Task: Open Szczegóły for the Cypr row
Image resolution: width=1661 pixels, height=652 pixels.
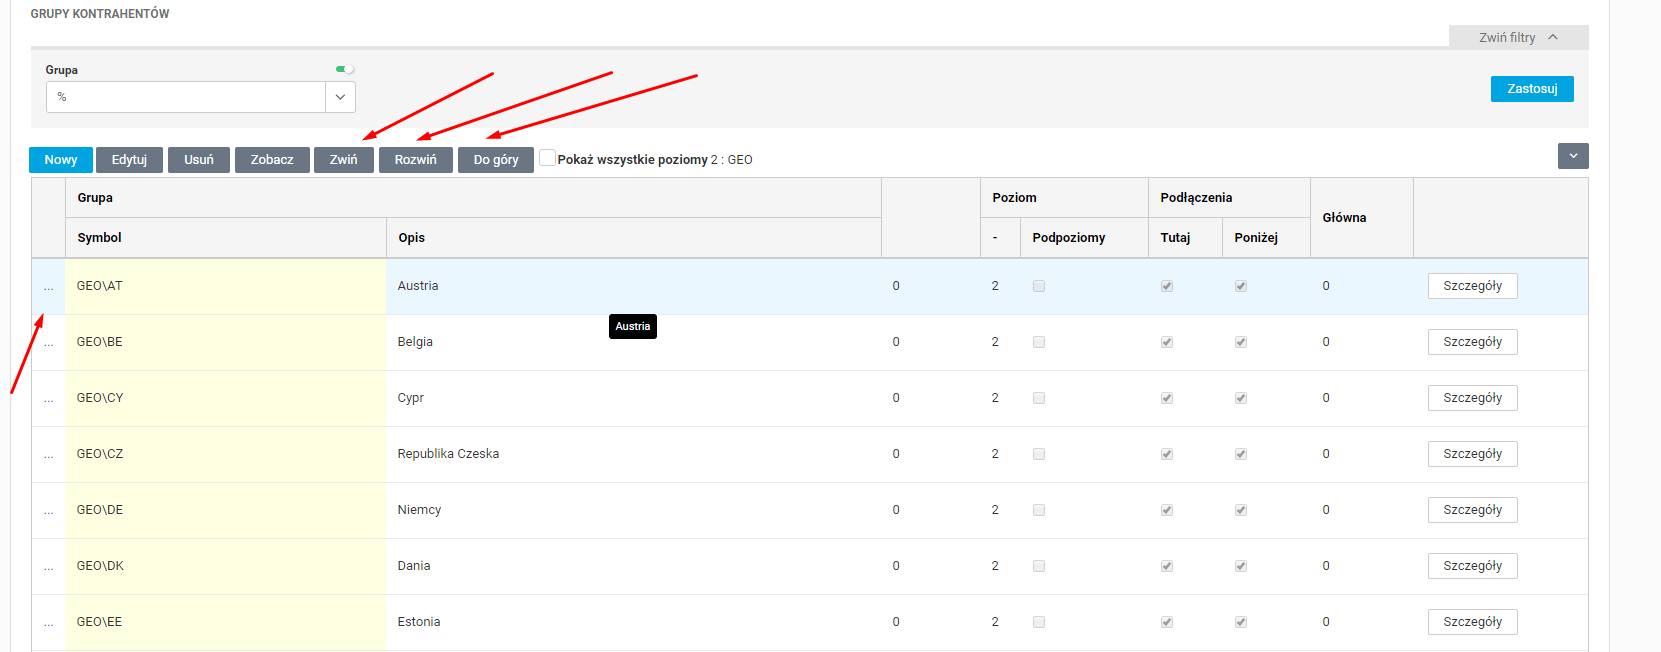Action: point(1472,398)
